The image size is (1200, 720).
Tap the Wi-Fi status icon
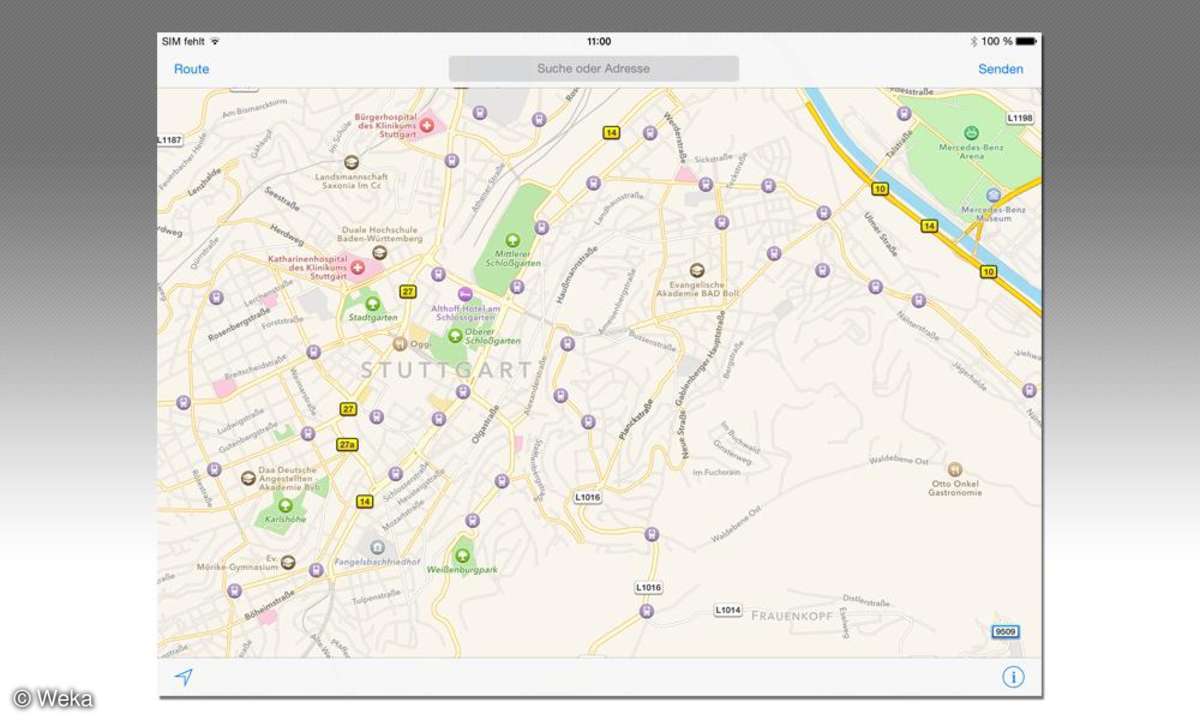tap(215, 41)
